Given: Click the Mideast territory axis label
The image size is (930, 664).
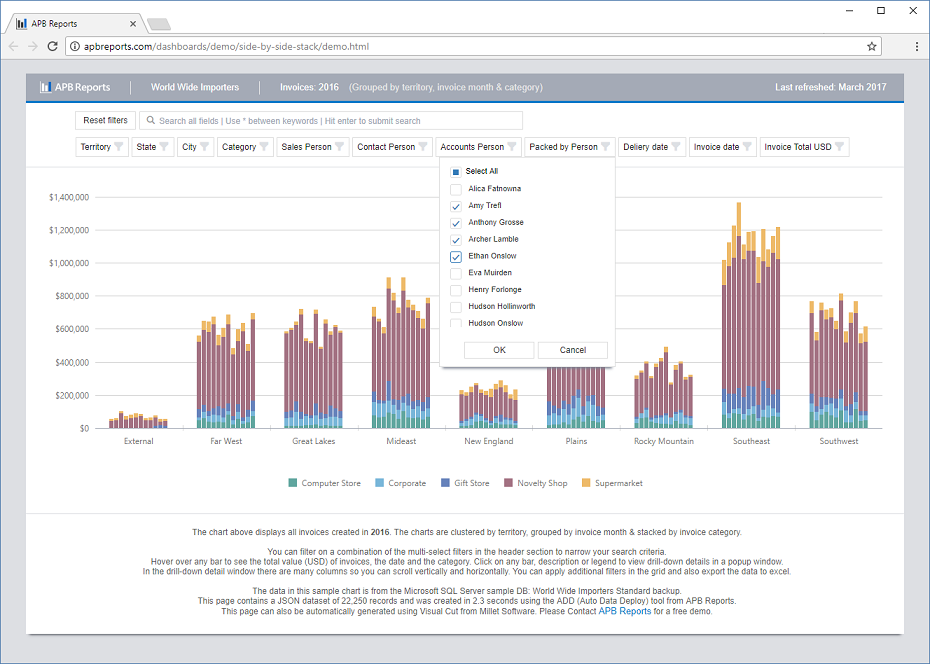Looking at the screenshot, I should tap(401, 441).
